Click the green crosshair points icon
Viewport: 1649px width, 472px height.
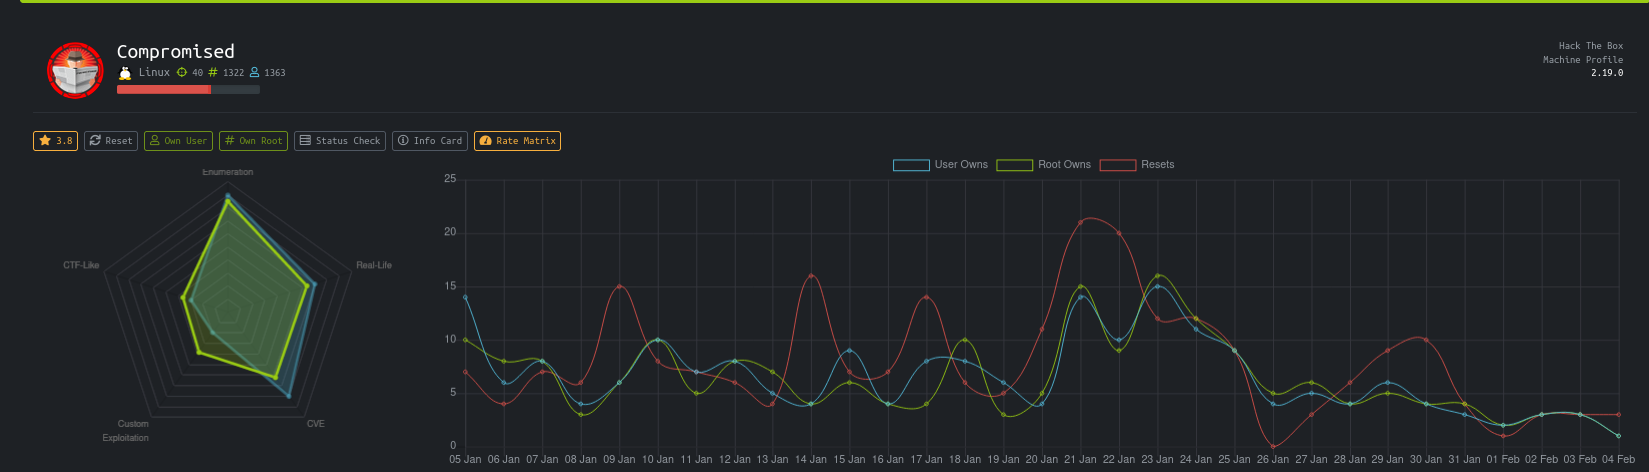tap(182, 73)
